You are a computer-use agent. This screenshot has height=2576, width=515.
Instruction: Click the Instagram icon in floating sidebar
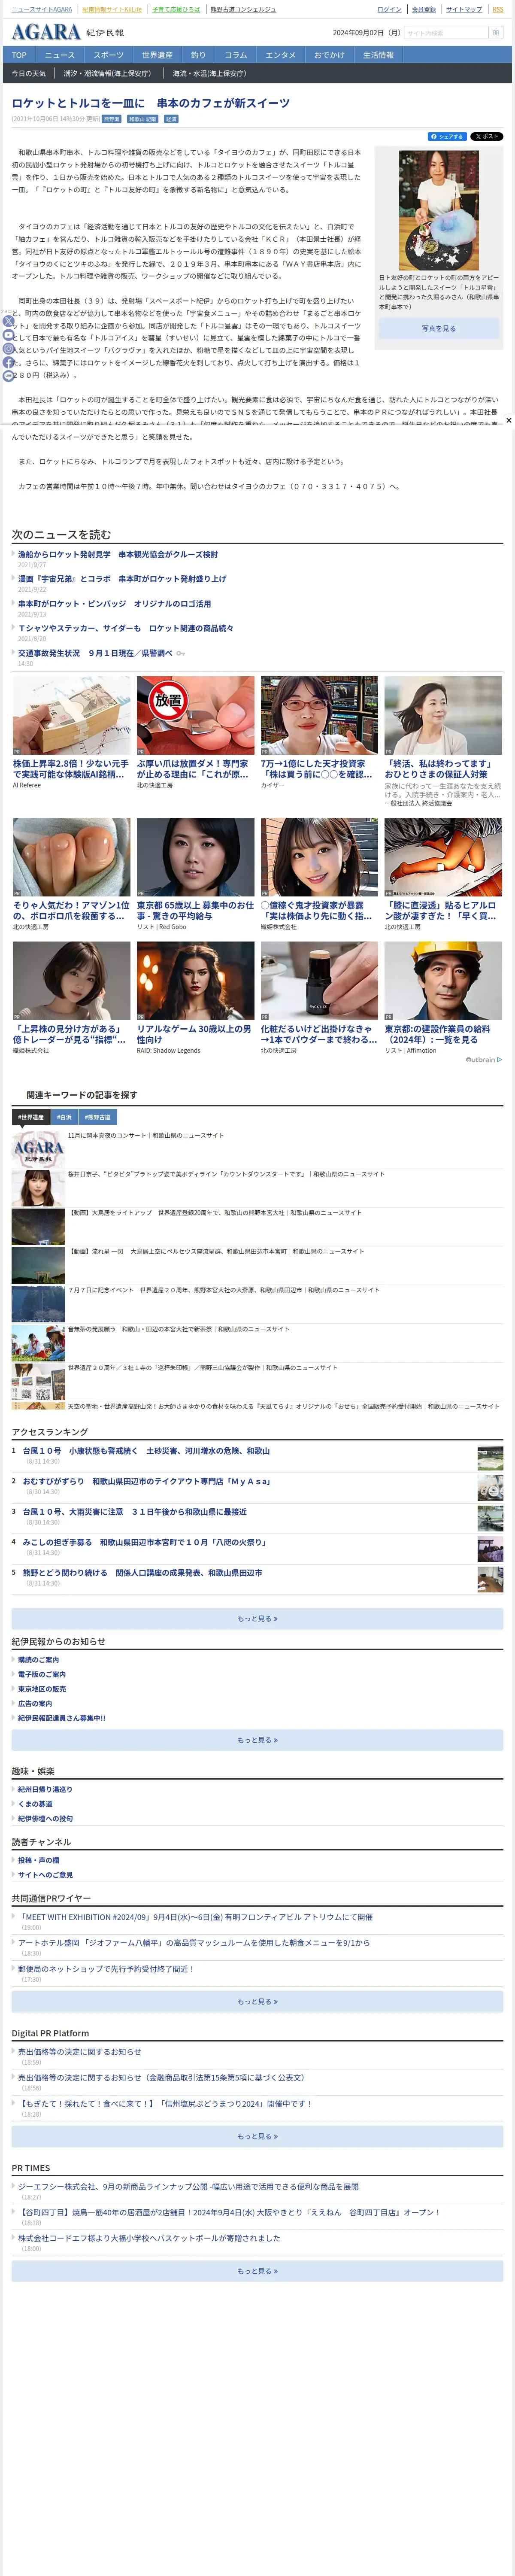8,349
